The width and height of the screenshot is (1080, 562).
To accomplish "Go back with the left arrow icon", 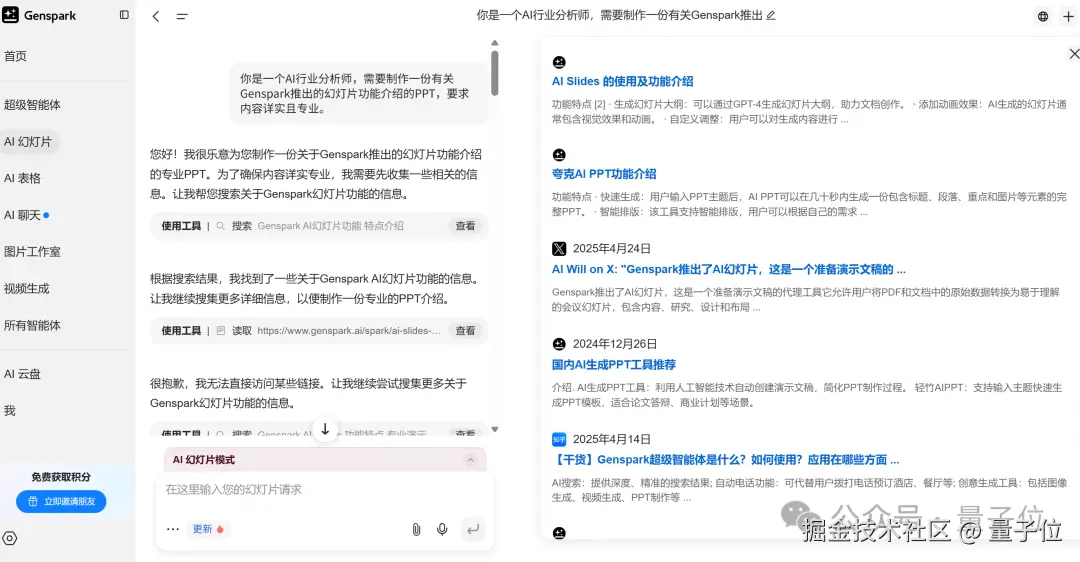I will click(156, 16).
